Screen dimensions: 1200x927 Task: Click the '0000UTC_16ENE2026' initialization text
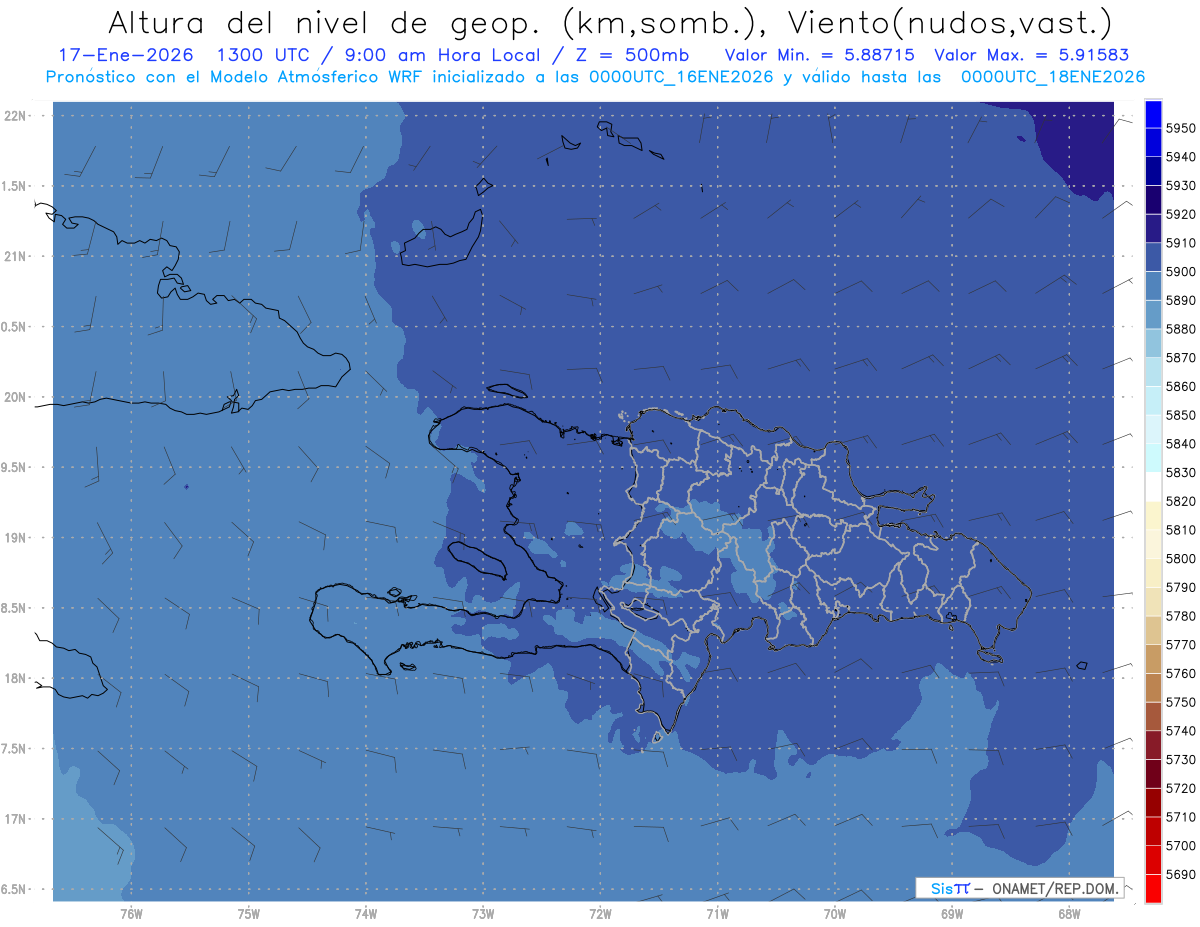pyautogui.click(x=681, y=76)
